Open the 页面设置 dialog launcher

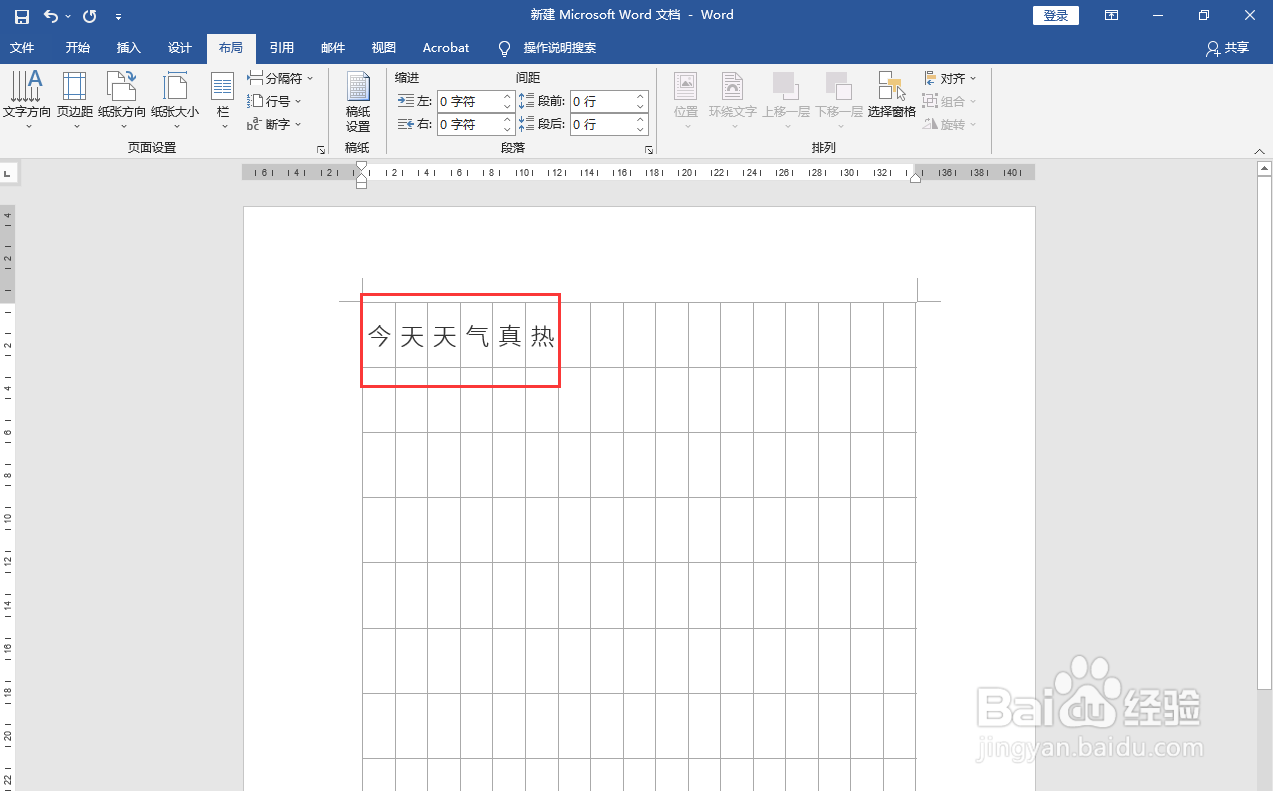pos(320,148)
